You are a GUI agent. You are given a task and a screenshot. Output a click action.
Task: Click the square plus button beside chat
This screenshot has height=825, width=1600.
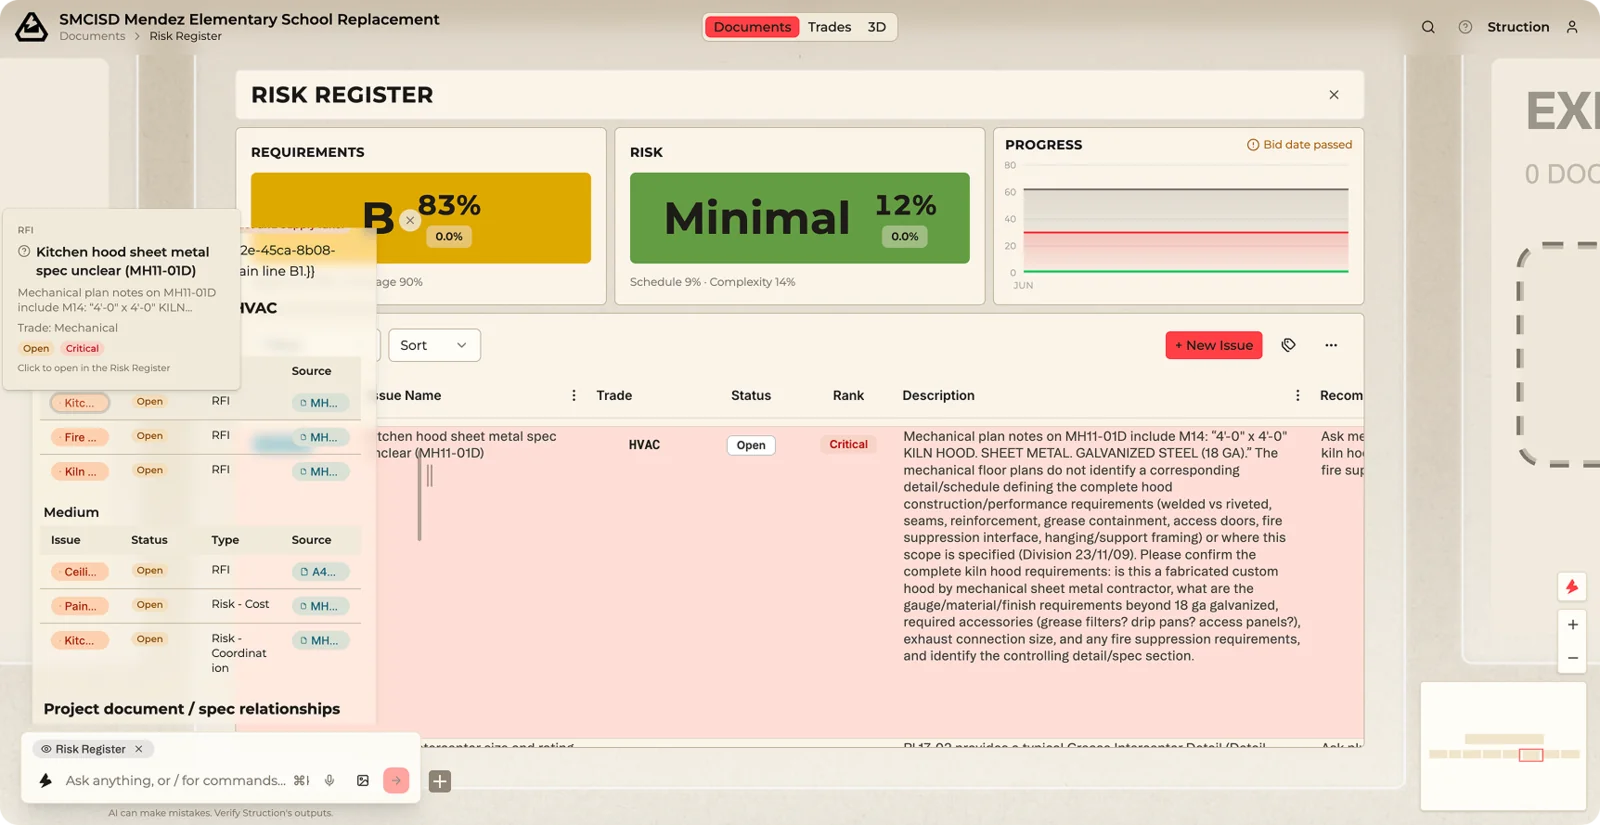(440, 781)
